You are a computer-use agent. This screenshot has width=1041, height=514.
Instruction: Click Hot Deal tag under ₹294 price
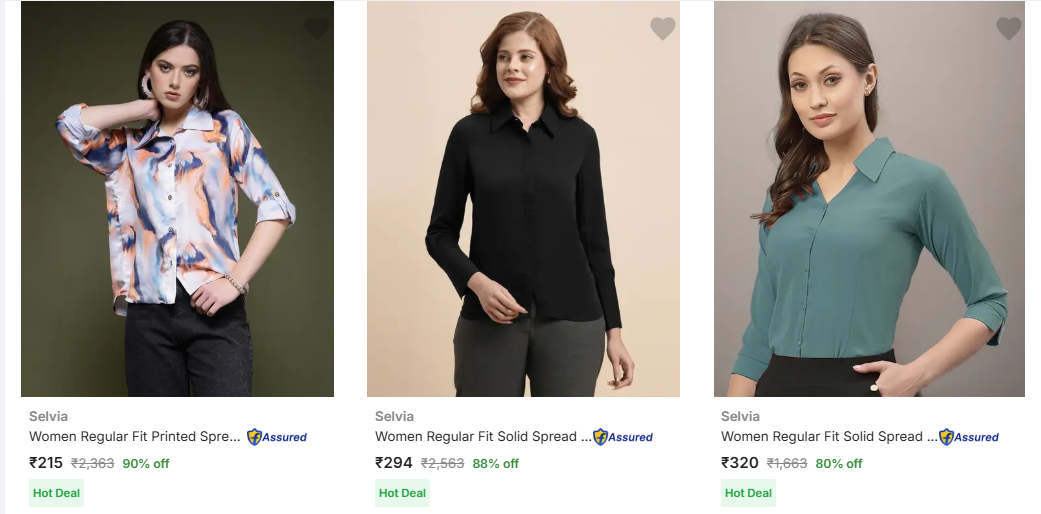402,493
